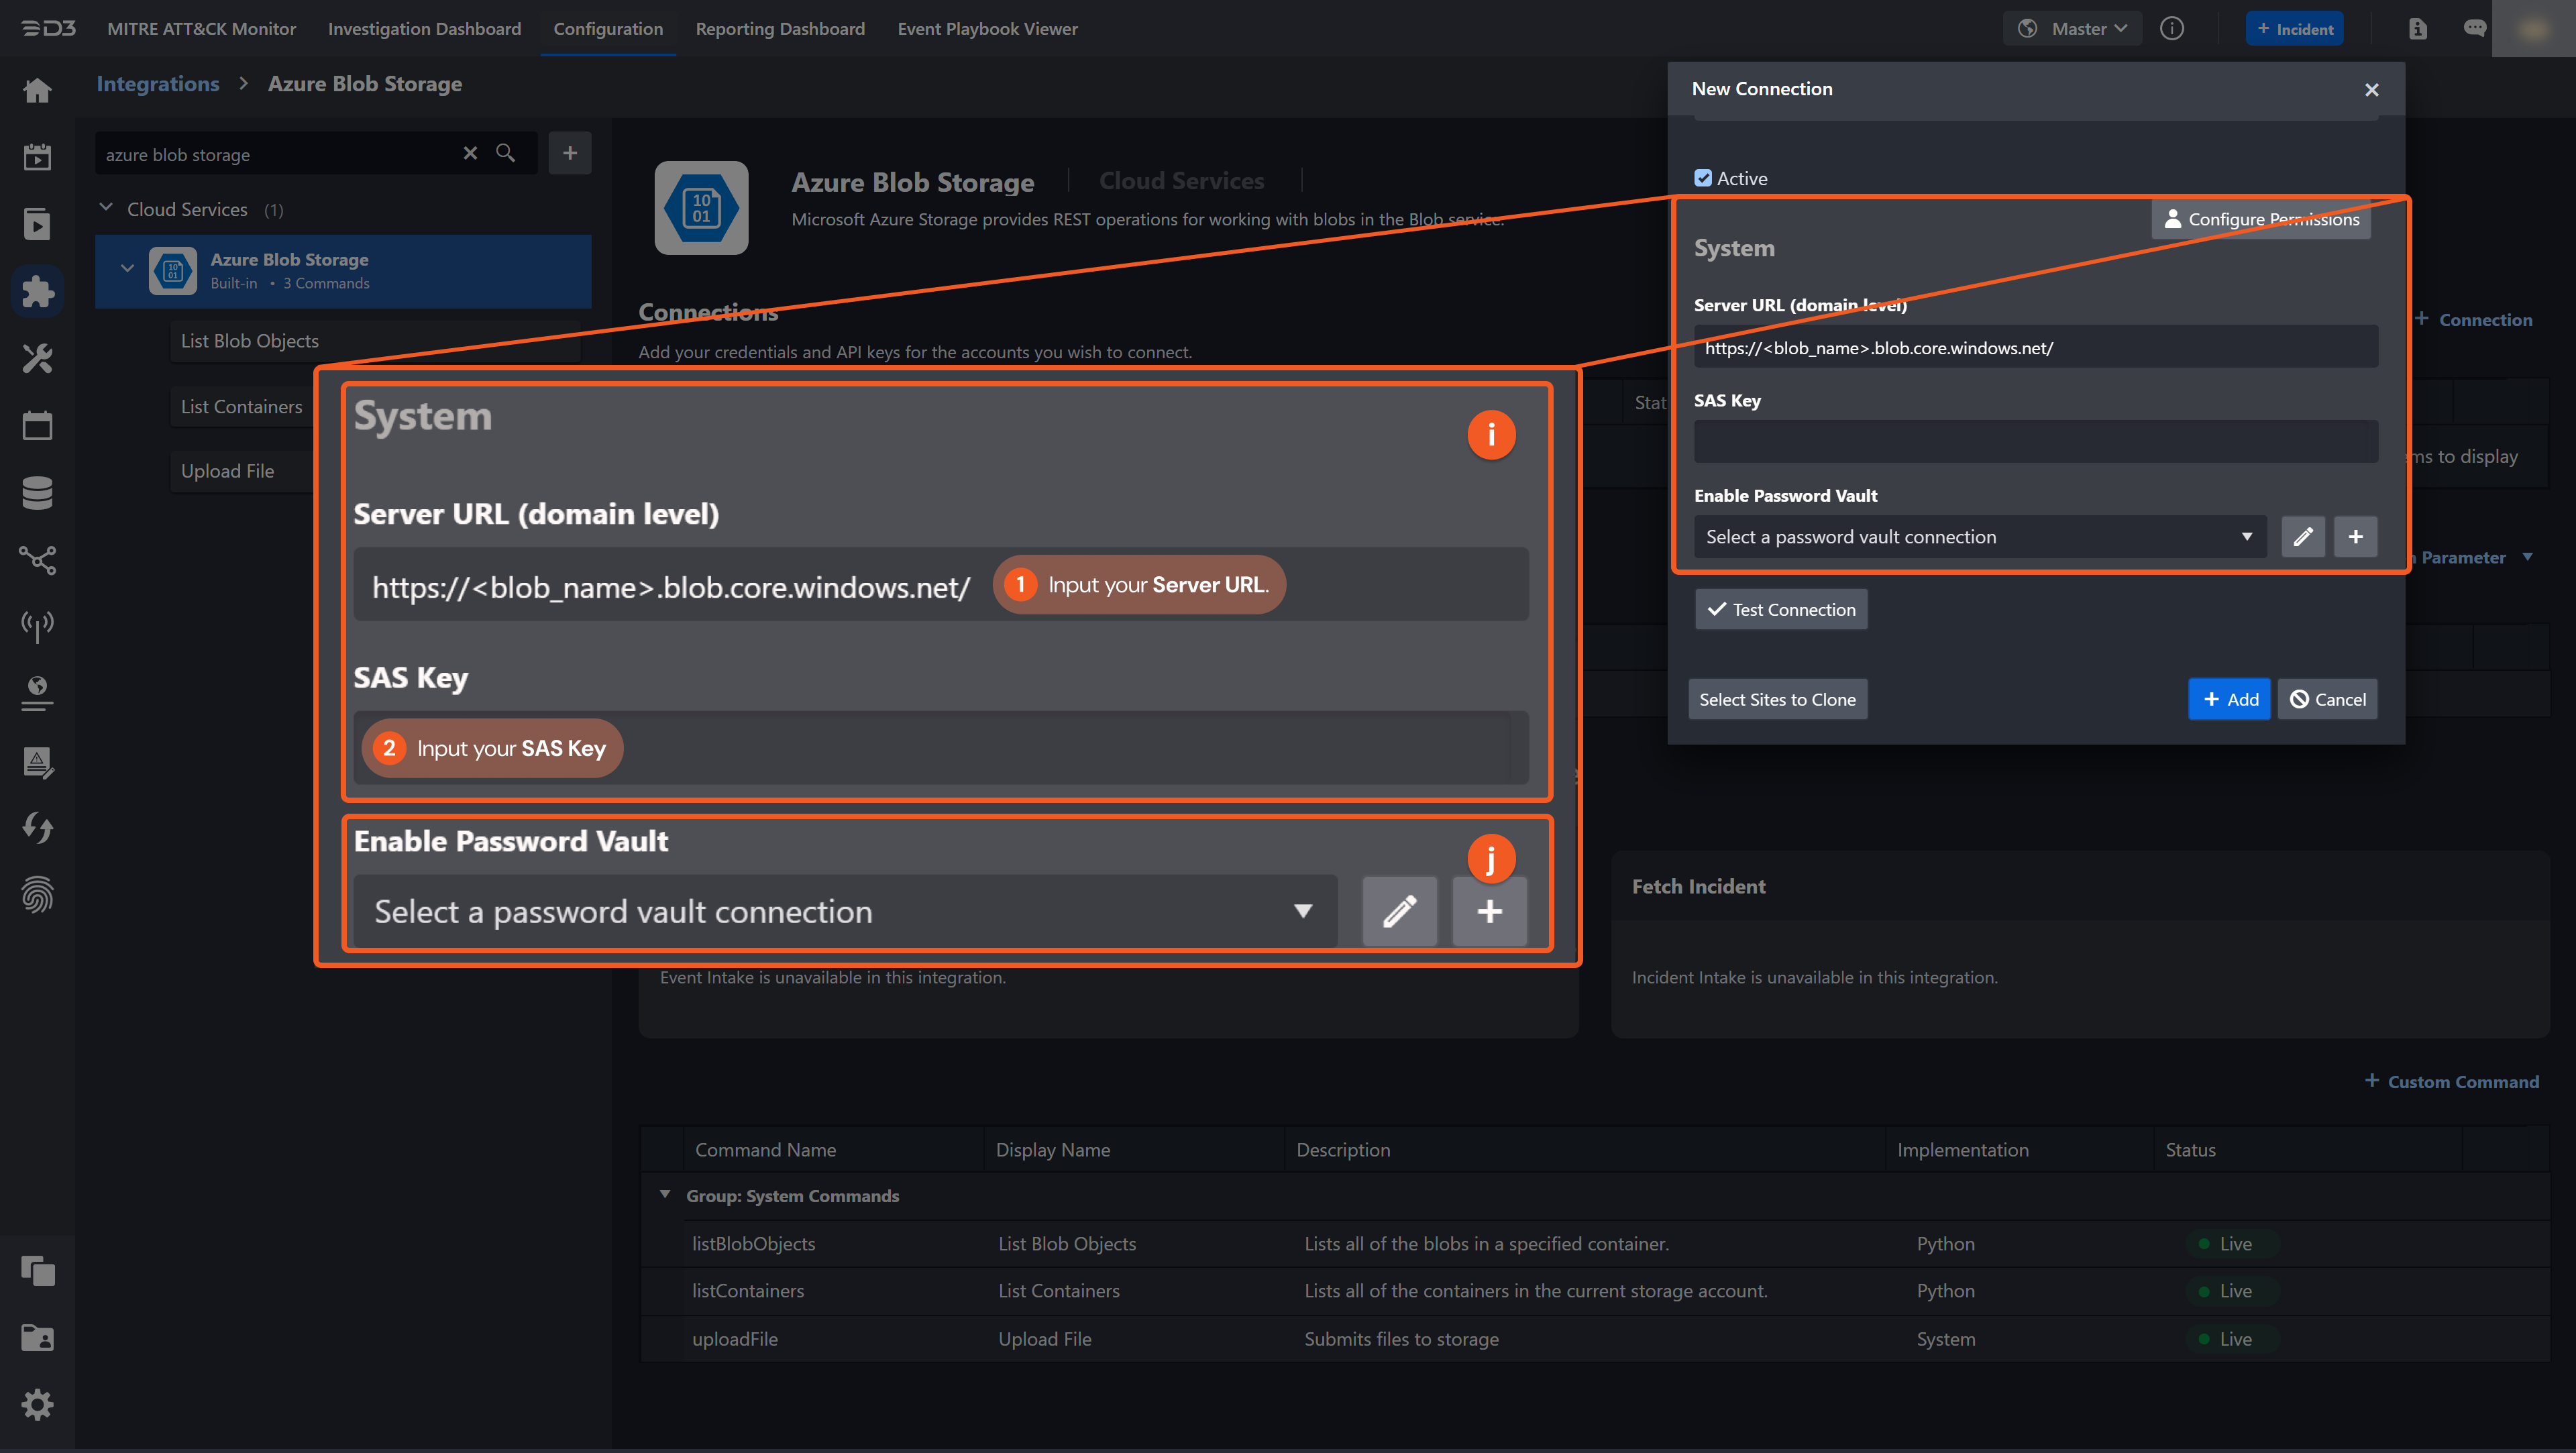
Task: Click the Test Connection button
Action: pos(1780,609)
